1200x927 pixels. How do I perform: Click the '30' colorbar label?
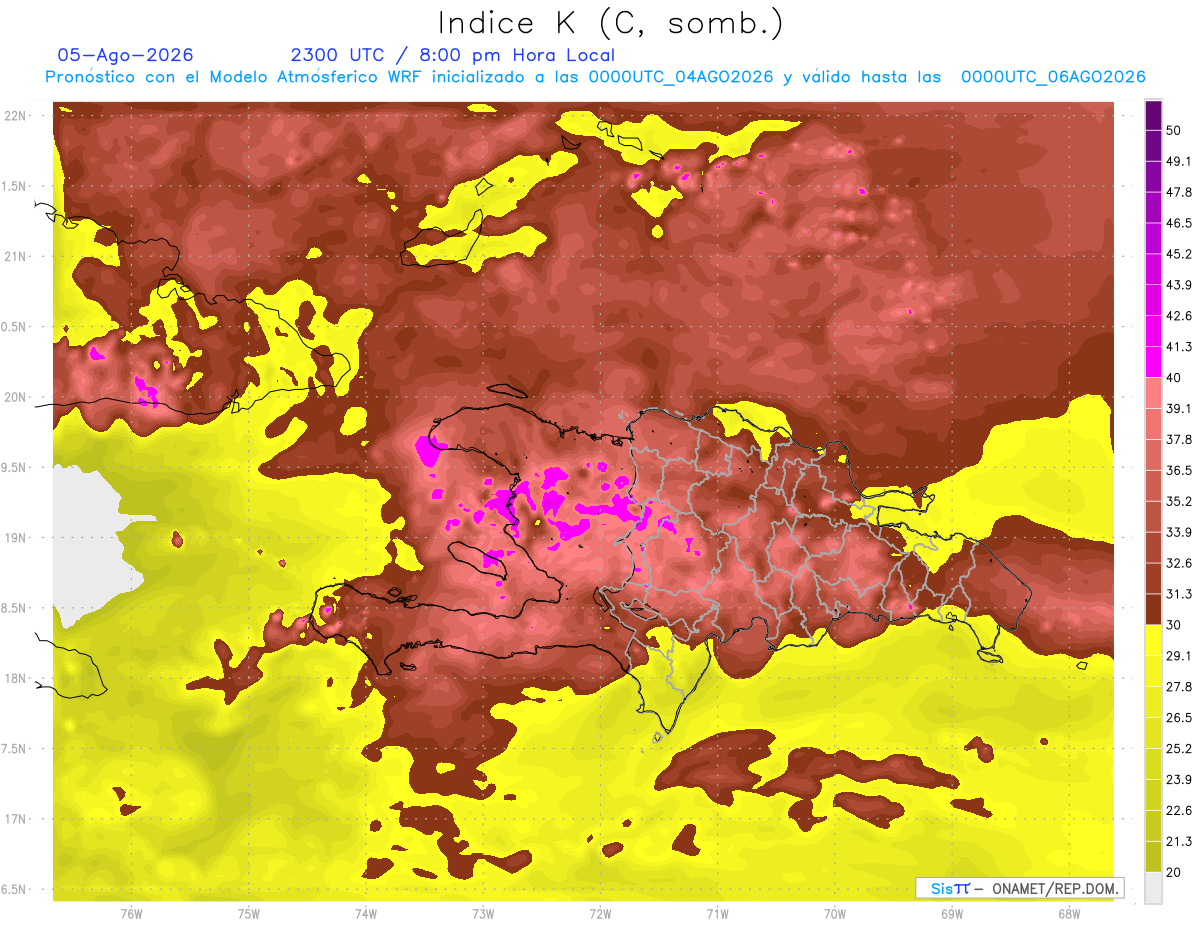pyautogui.click(x=1174, y=625)
